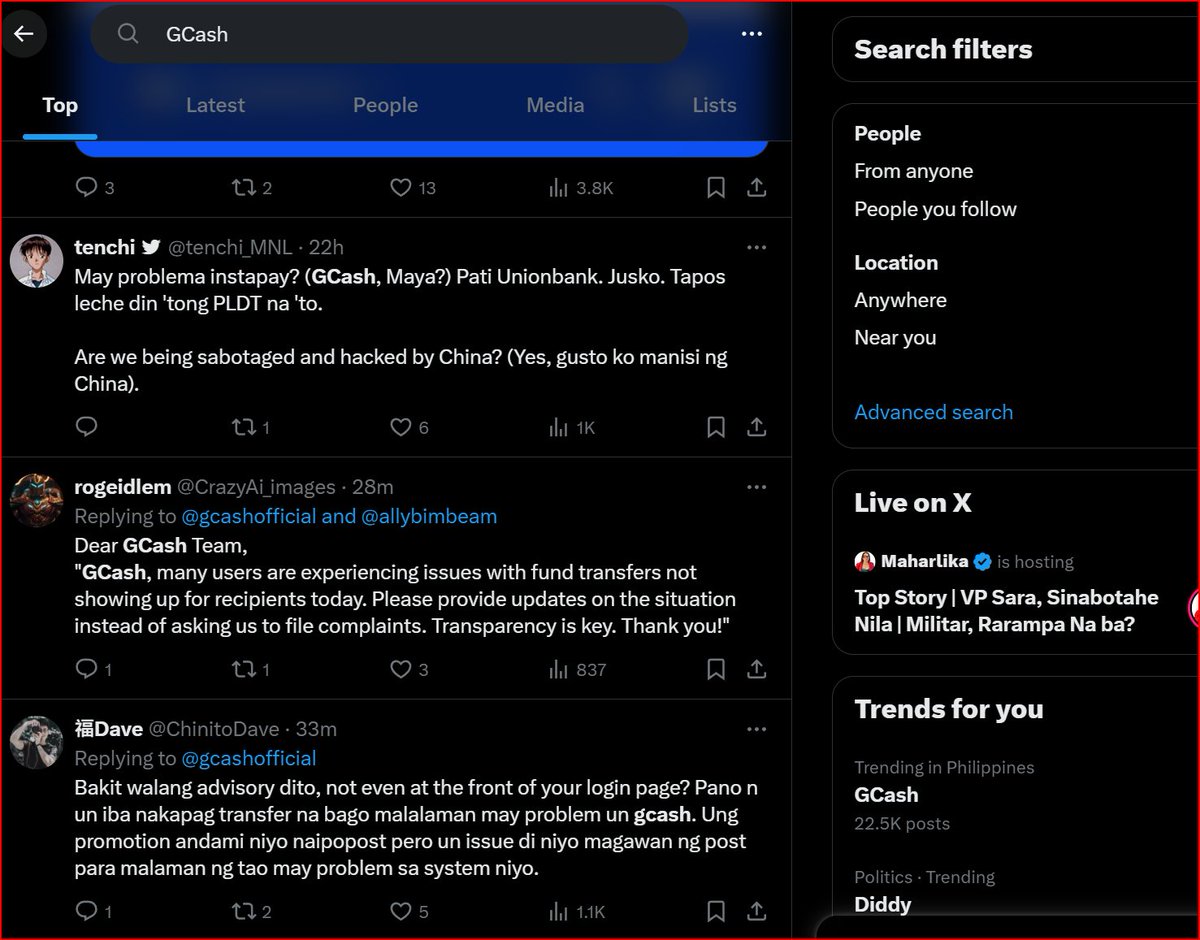1200x940 pixels.
Task: Select From anyone under People filters
Action: coord(913,170)
